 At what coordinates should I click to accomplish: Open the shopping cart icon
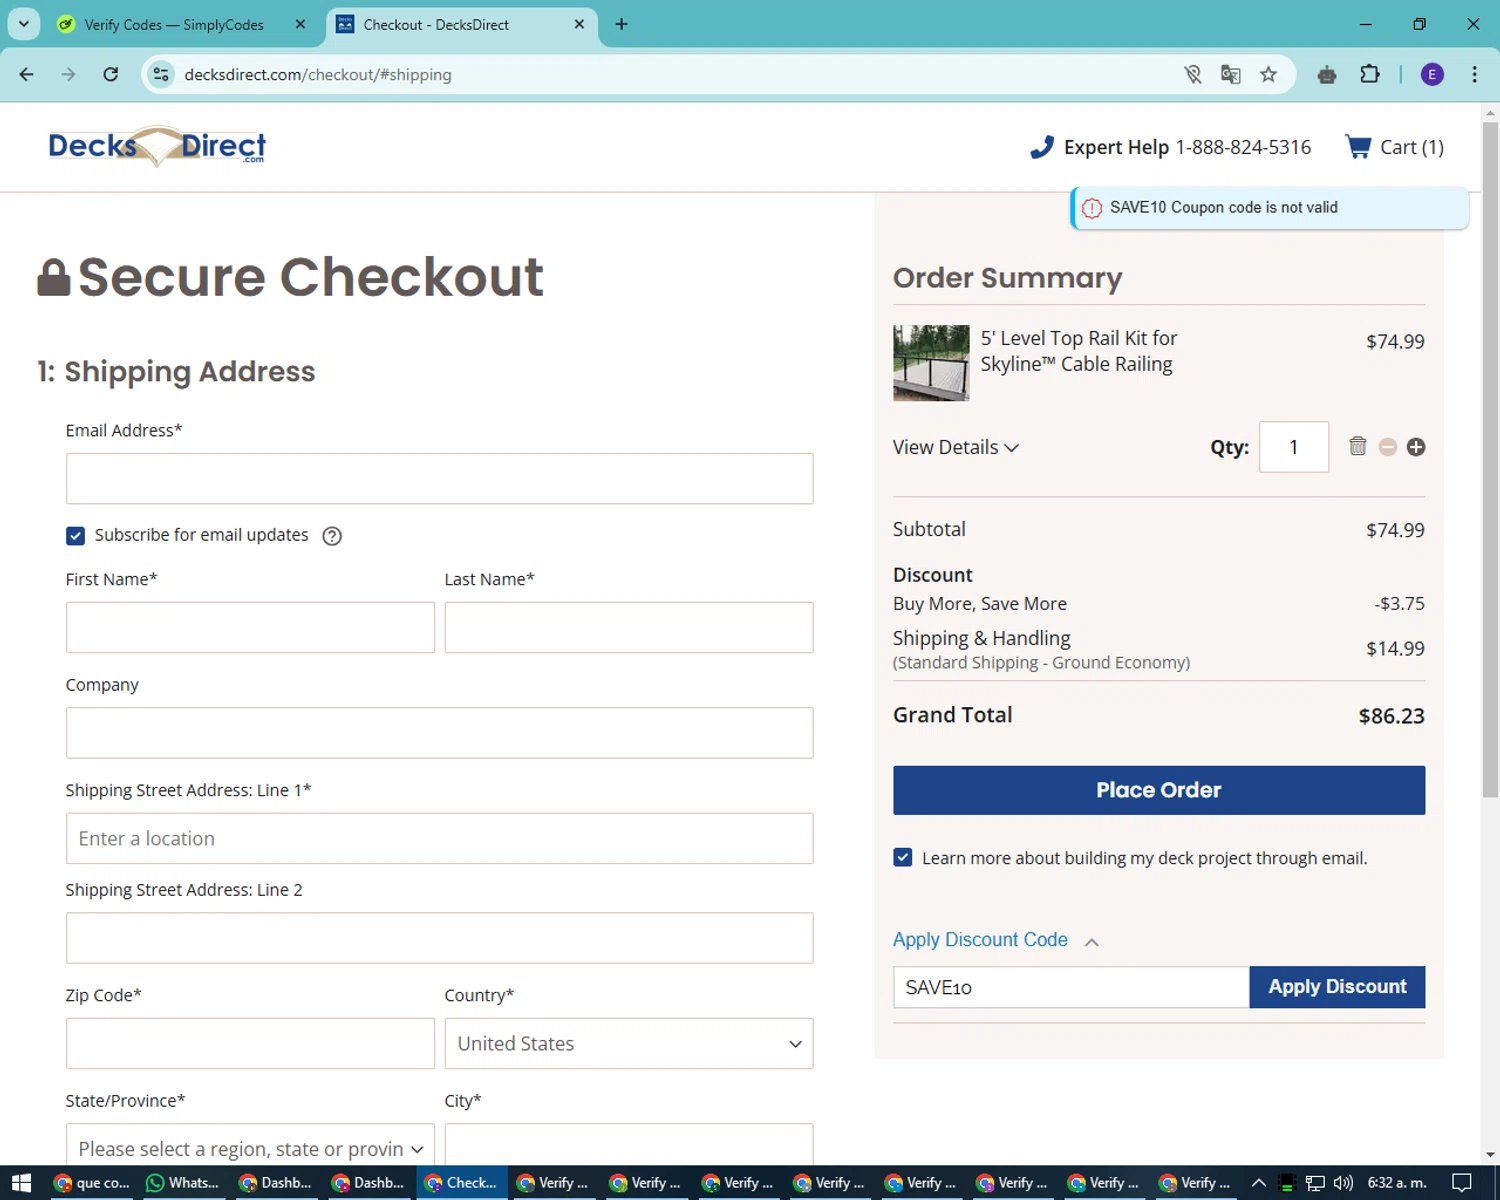[1358, 147]
